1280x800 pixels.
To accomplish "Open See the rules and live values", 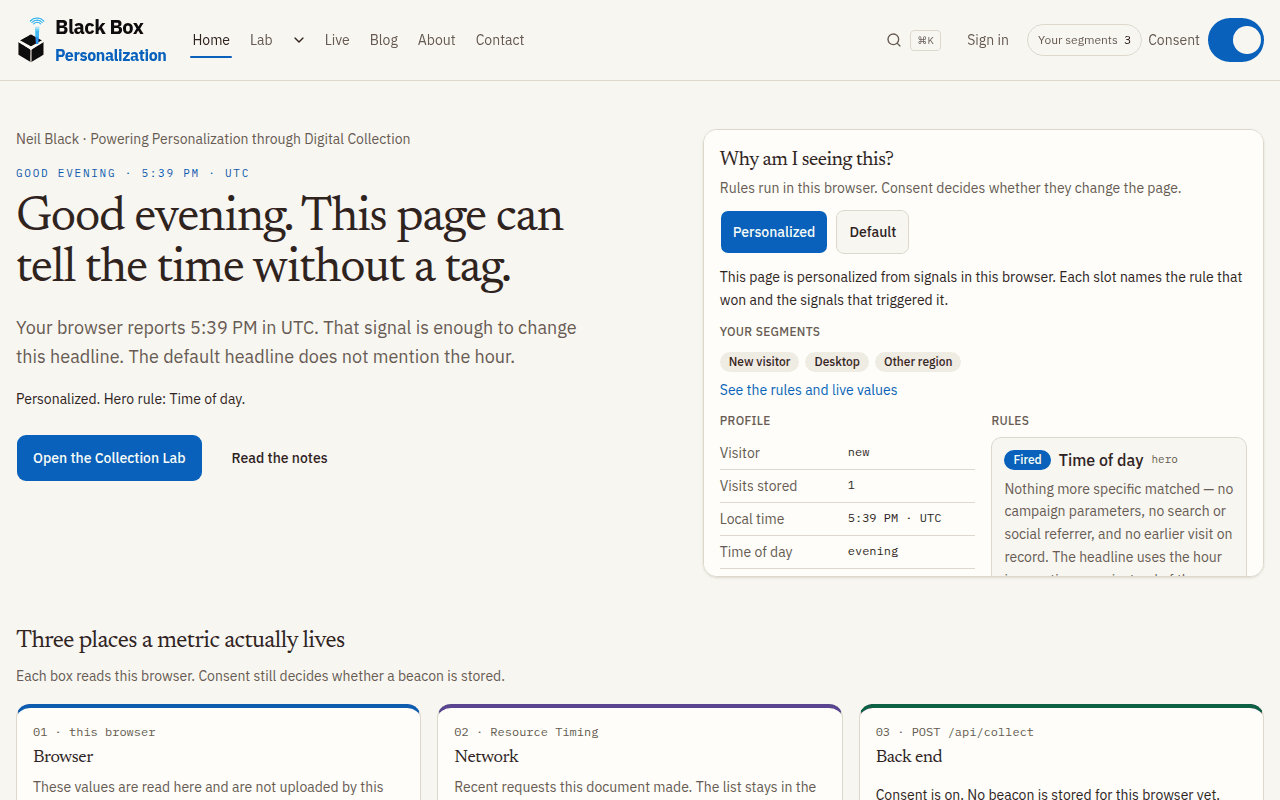I will (x=809, y=390).
